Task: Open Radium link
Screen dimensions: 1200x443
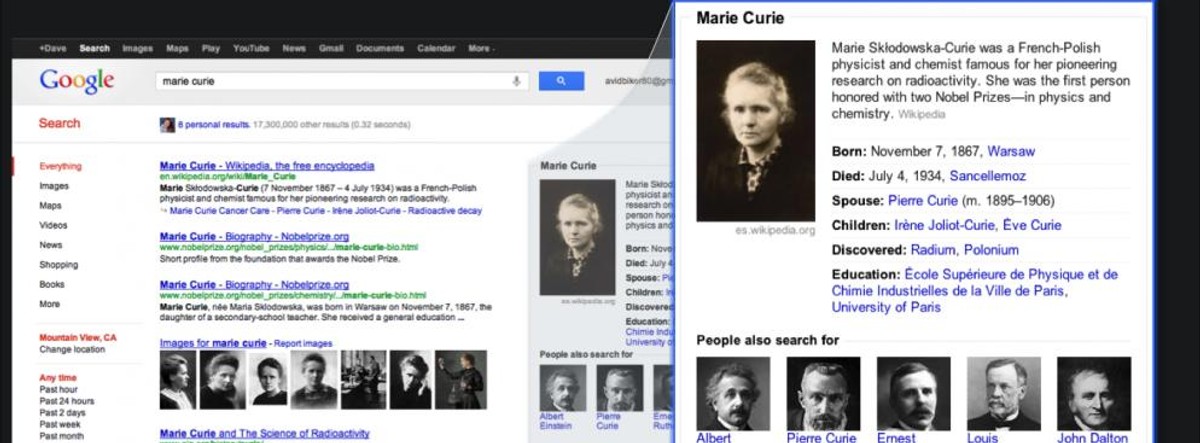Action: tap(933, 250)
